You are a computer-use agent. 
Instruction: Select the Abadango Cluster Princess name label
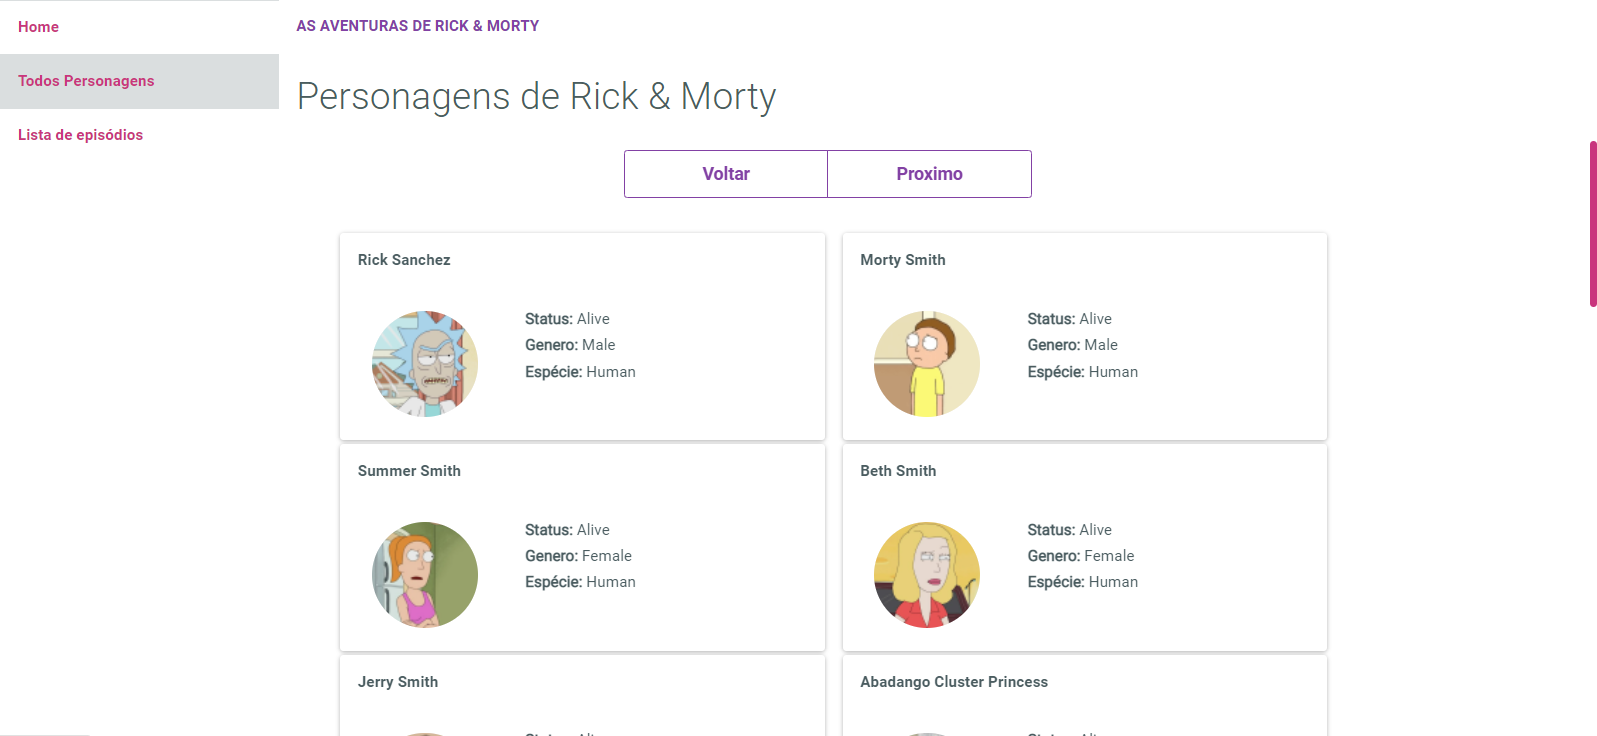(953, 681)
